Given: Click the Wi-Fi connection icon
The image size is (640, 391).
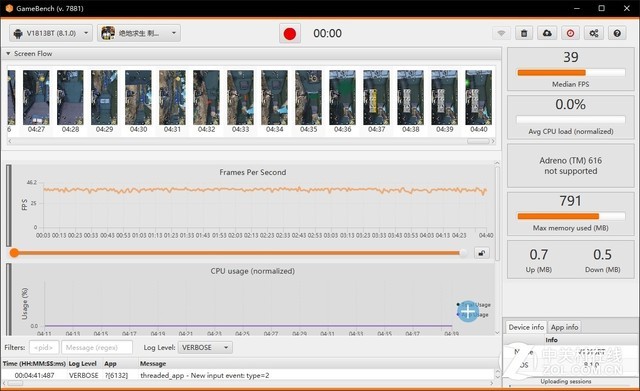Looking at the screenshot, I should click(501, 33).
